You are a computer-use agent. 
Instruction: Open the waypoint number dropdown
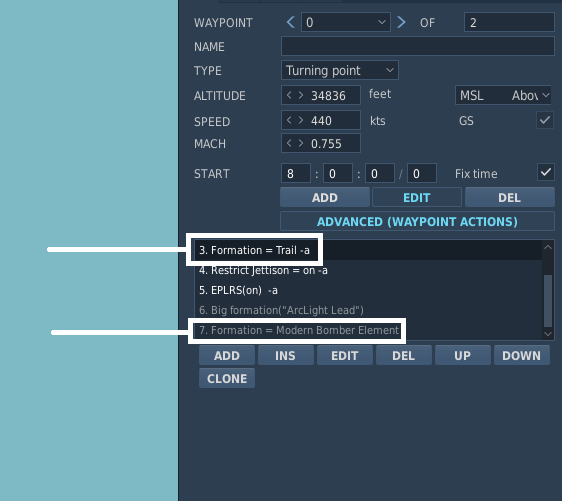point(346,23)
